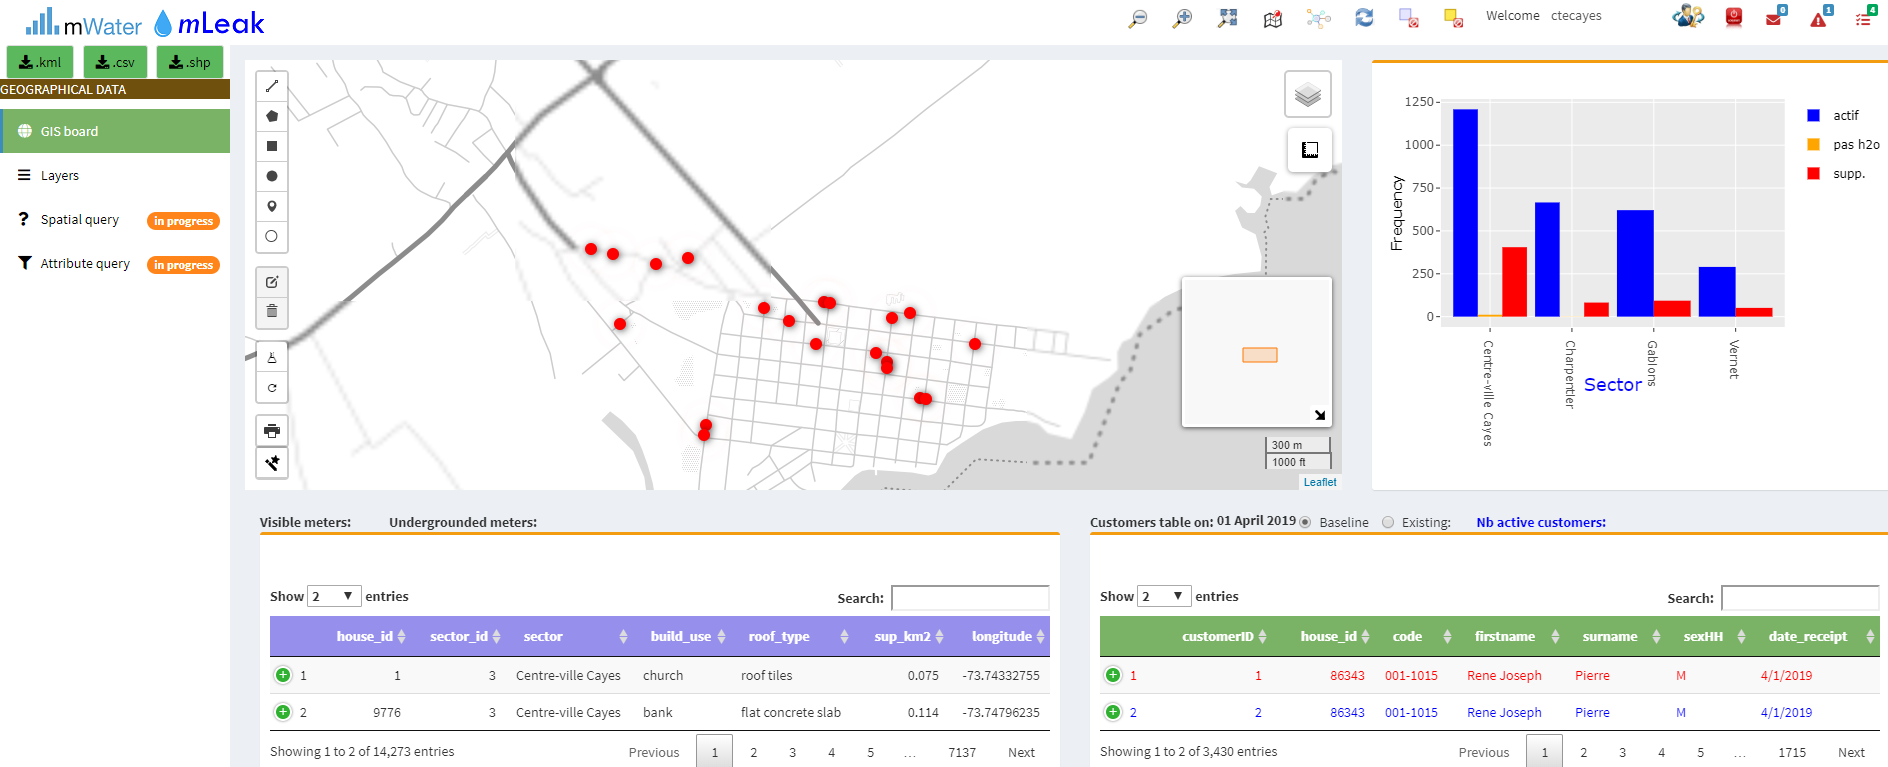Toggle the orange pas h2o legend swatch
This screenshot has height=767, width=1888.
point(1813,144)
